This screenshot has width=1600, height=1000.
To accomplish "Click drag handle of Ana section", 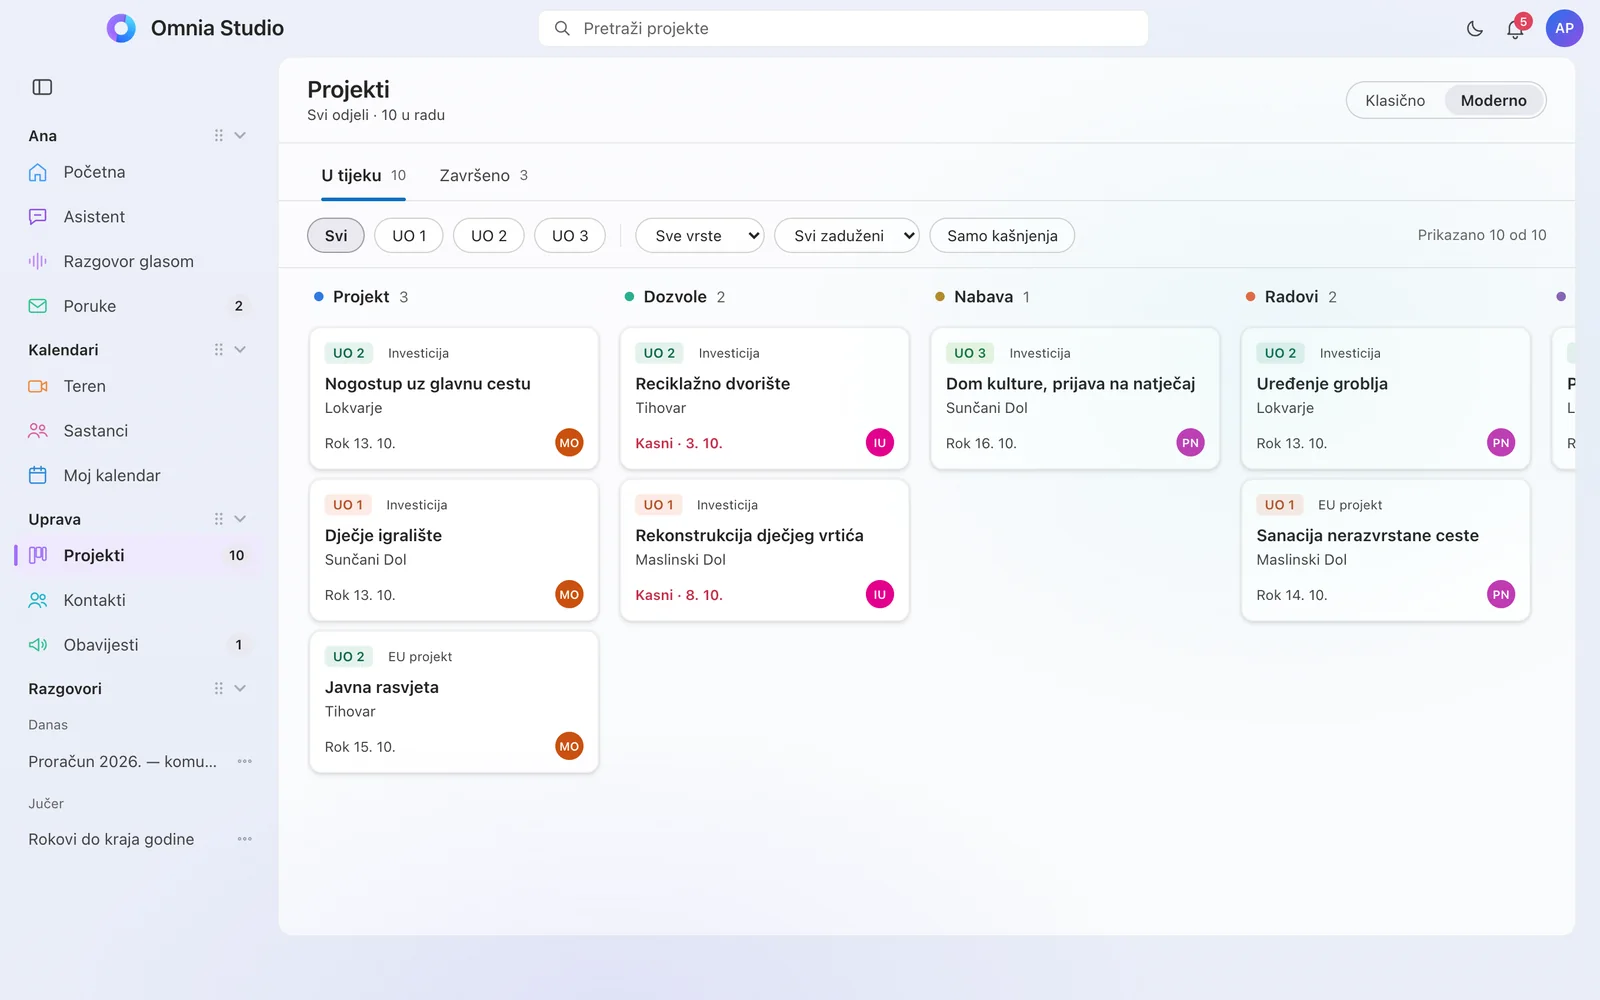I will [218, 136].
